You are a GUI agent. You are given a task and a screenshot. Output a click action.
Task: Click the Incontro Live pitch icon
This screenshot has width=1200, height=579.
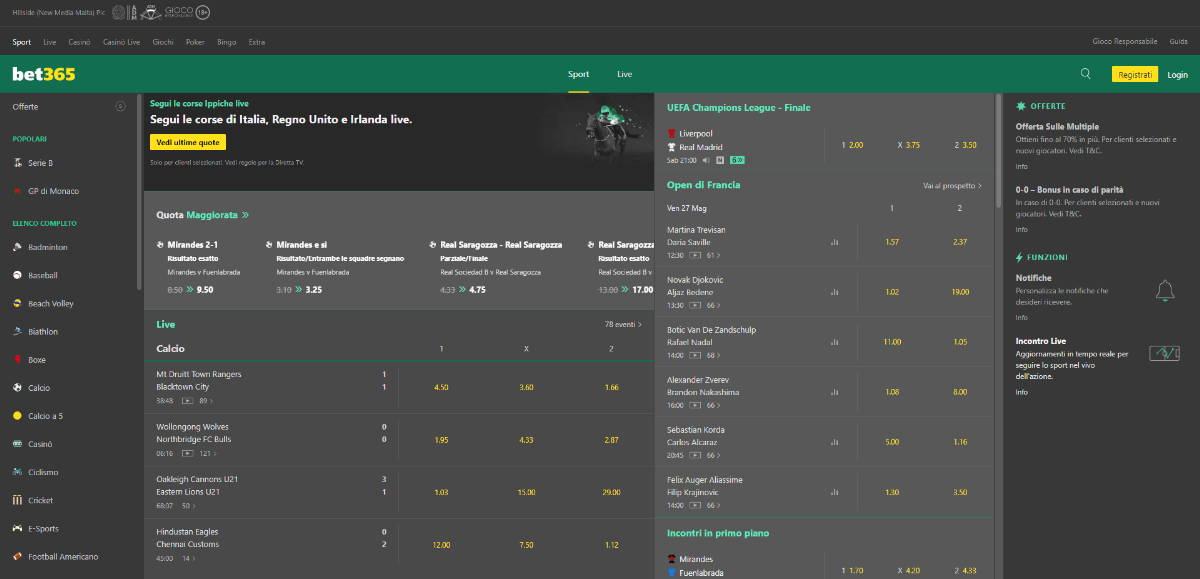point(1164,353)
